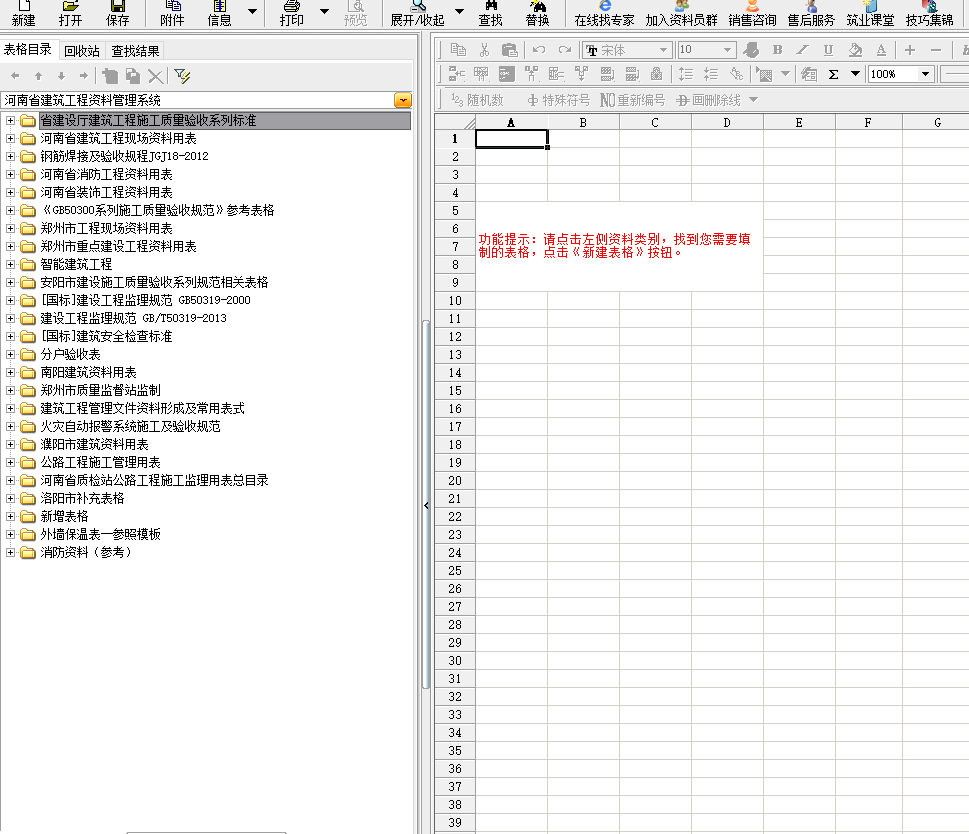
Task: Toggle bold formatting
Action: (x=778, y=50)
